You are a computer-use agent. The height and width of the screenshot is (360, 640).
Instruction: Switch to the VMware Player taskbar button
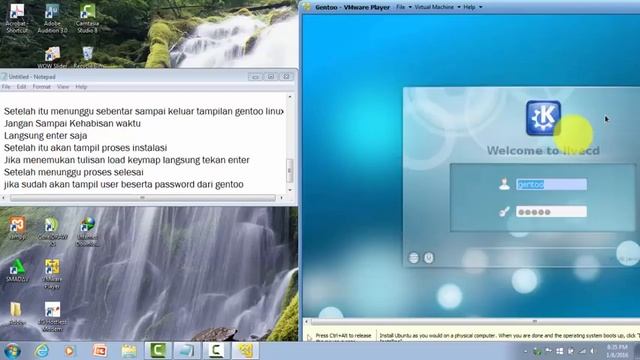(245, 351)
